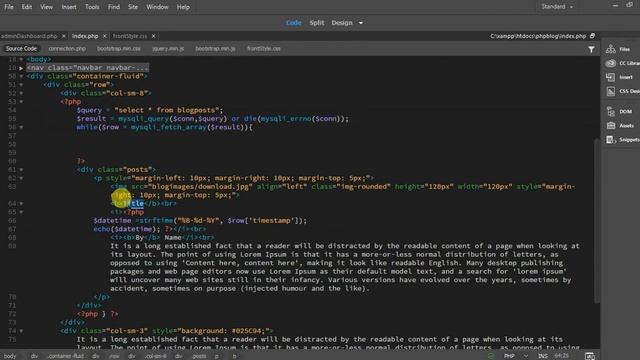Click the vertical scrollbar of code editor
640x360 pixels.
click(x=597, y=220)
